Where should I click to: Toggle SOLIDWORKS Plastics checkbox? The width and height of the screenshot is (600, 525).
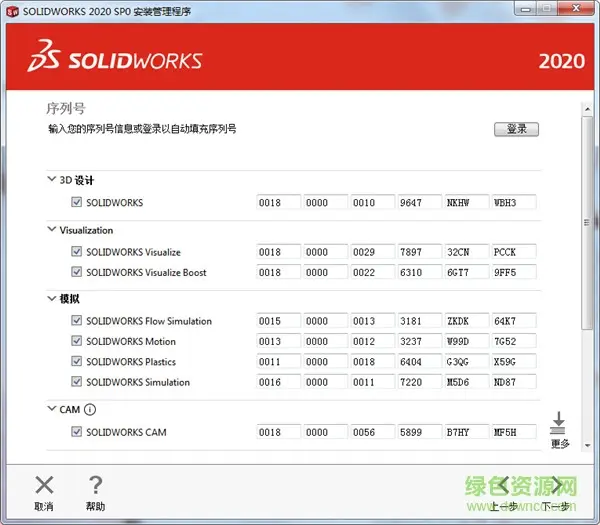(x=77, y=361)
